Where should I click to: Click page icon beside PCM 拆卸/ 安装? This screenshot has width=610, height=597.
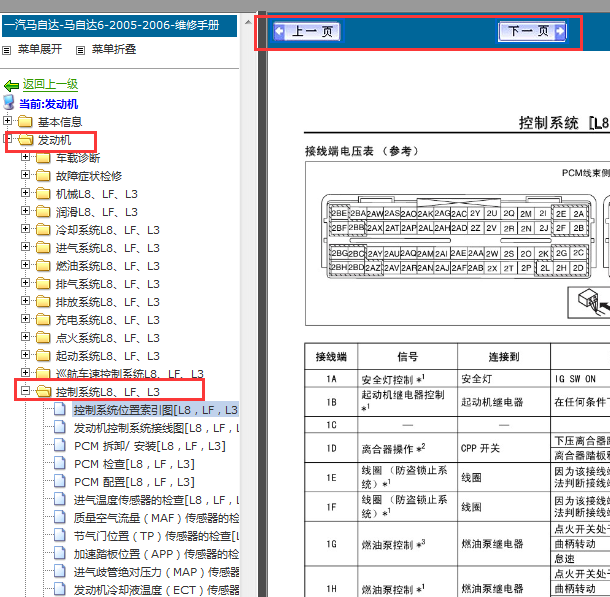60,445
